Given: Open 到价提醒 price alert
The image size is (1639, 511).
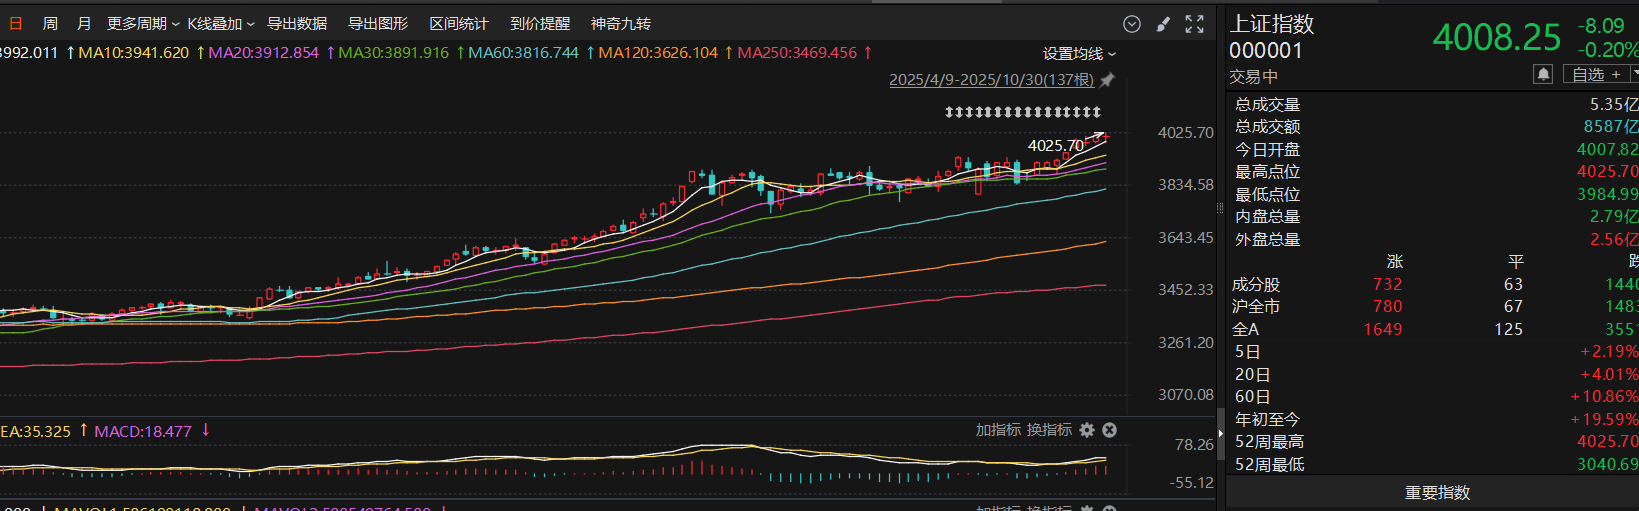Looking at the screenshot, I should (540, 23).
